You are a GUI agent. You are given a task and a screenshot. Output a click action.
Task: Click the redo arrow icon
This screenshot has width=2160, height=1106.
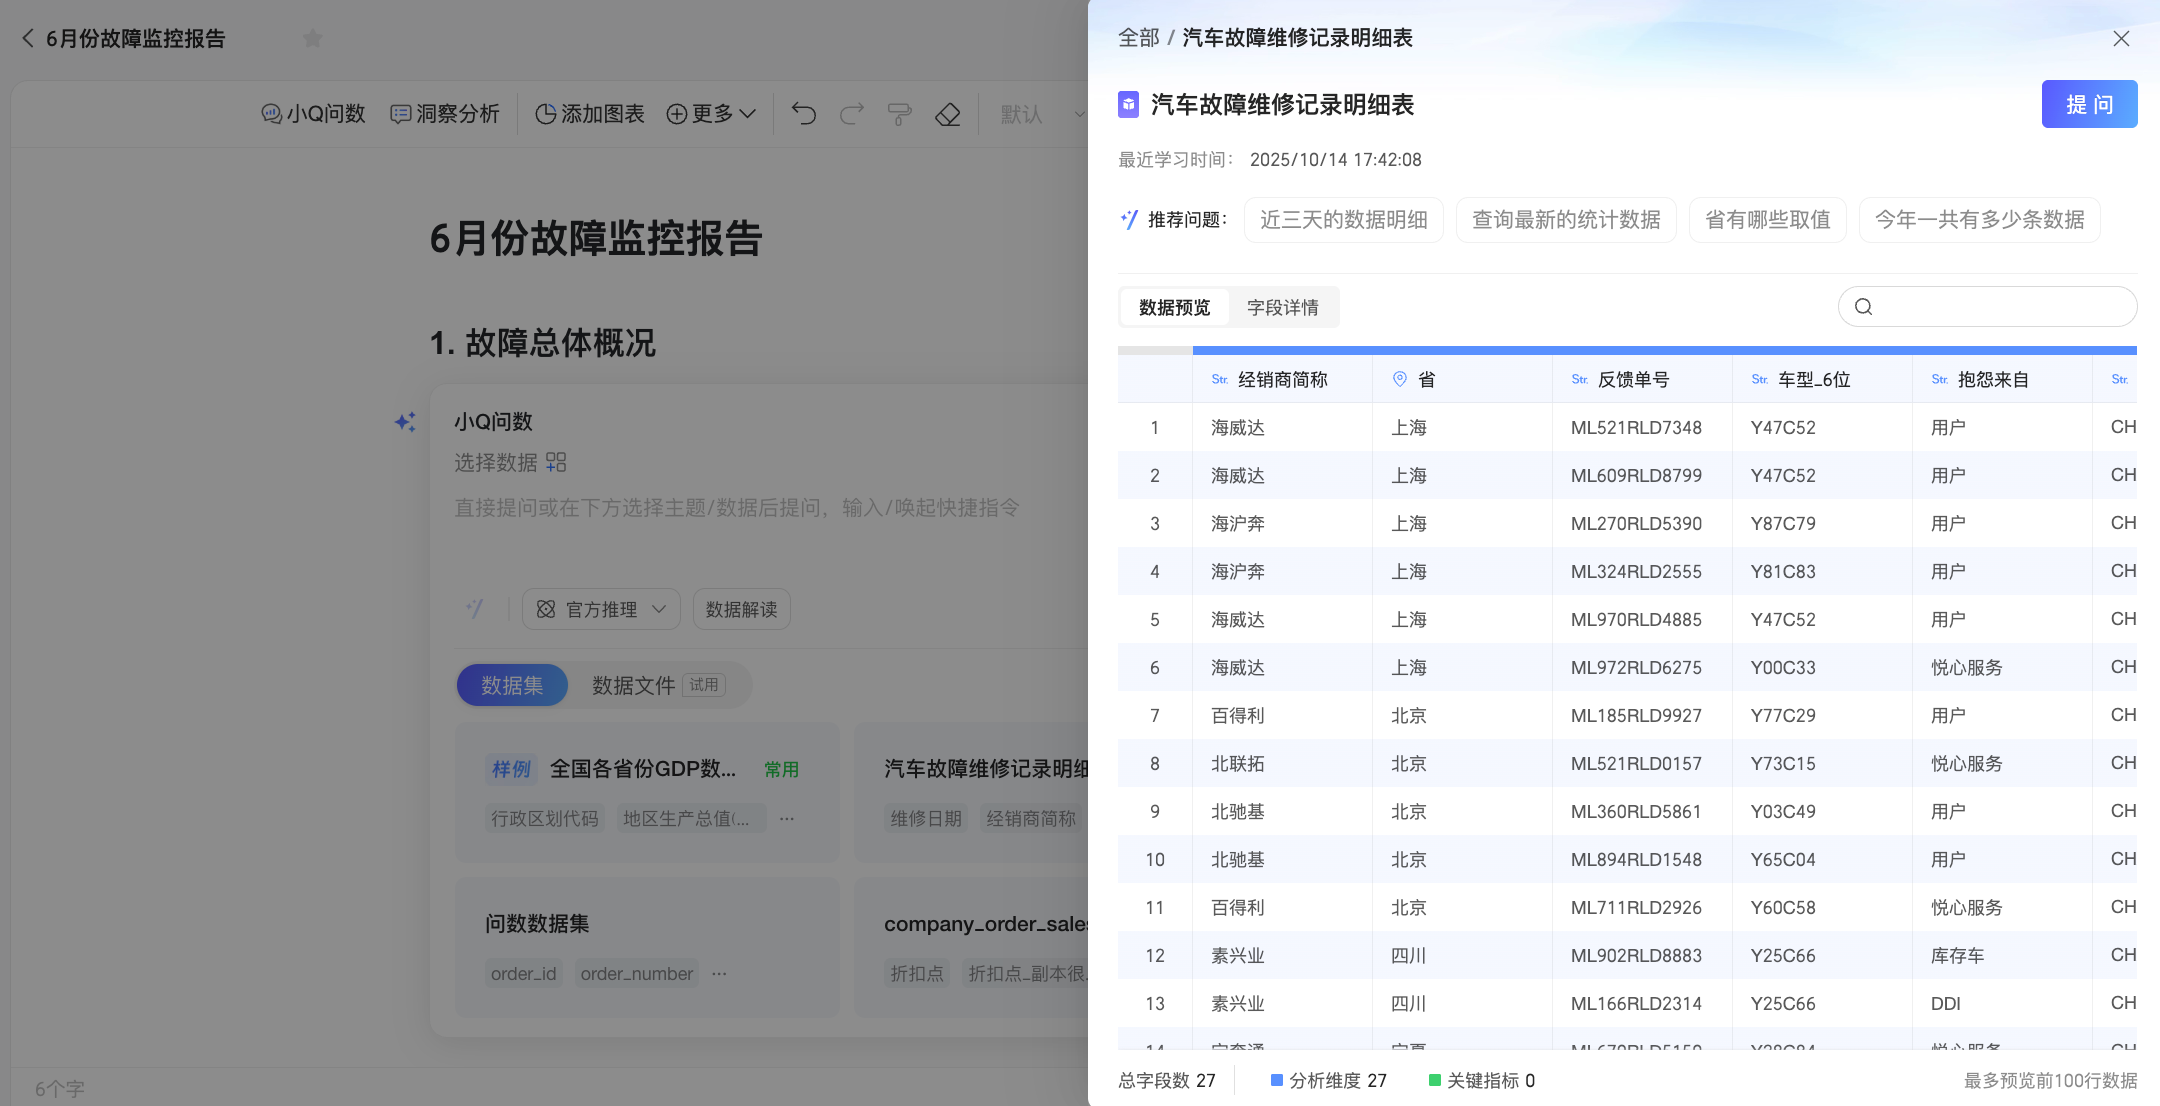tap(852, 114)
